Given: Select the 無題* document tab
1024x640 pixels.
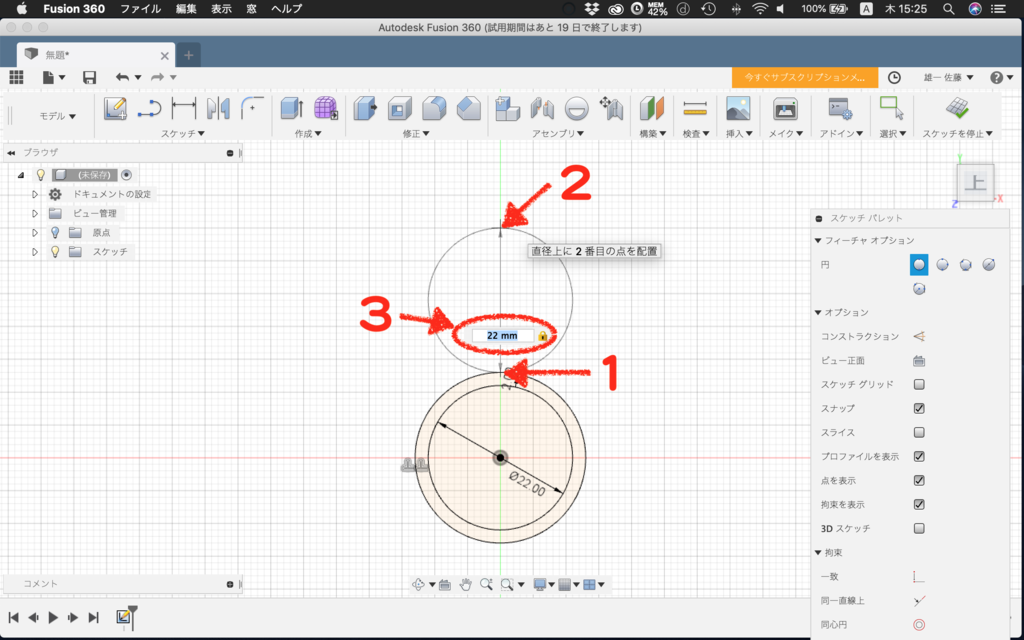Looking at the screenshot, I should pos(95,55).
